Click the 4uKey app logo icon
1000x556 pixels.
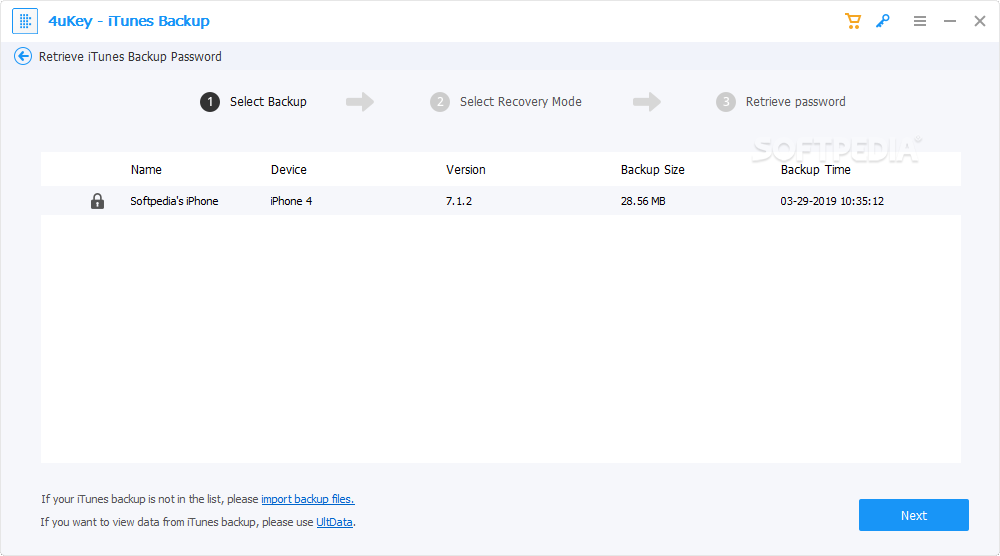pyautogui.click(x=25, y=21)
